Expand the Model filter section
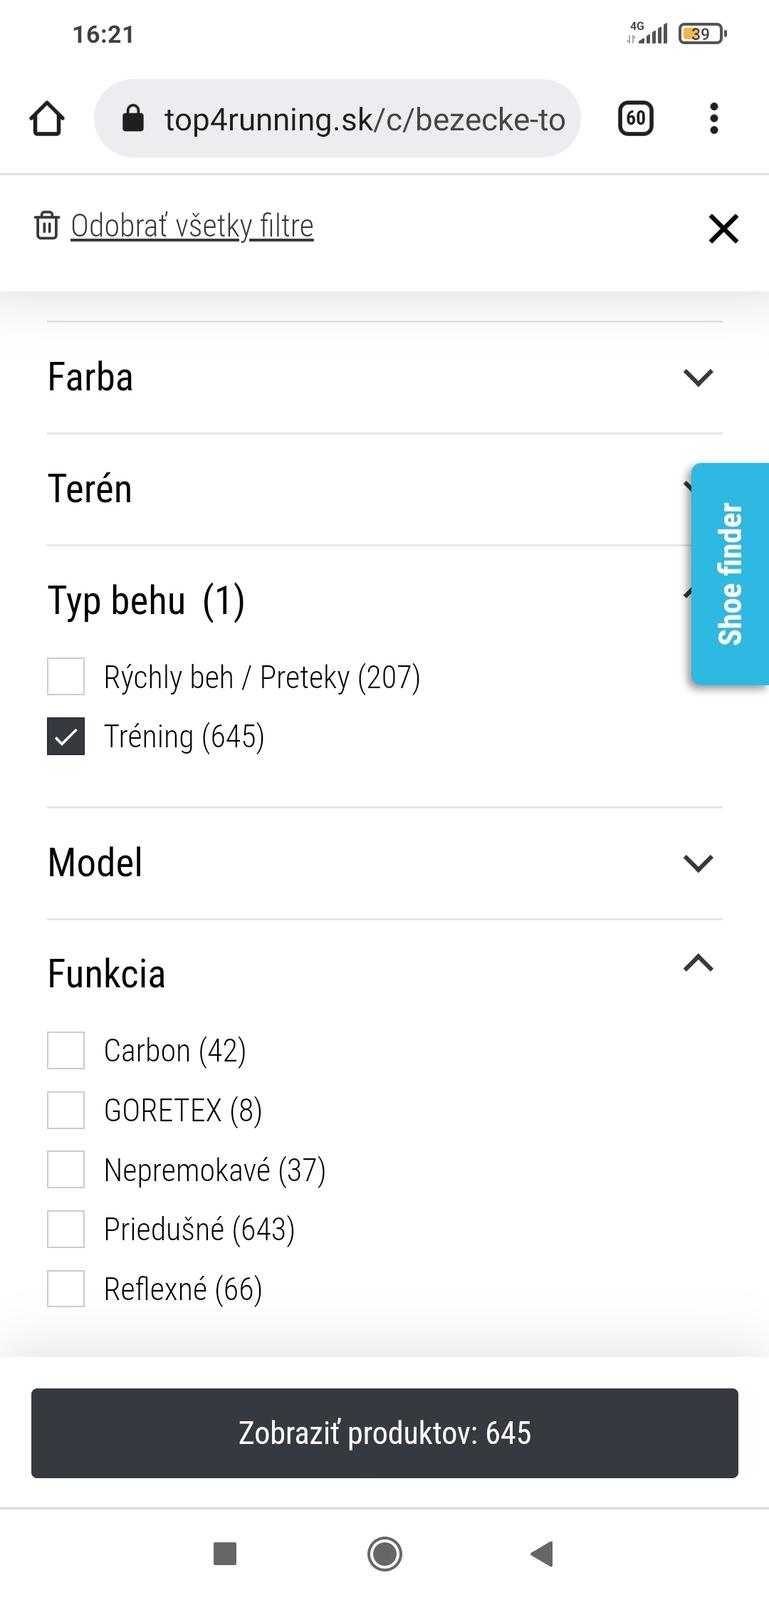This screenshot has height=1600, width=769. 697,863
